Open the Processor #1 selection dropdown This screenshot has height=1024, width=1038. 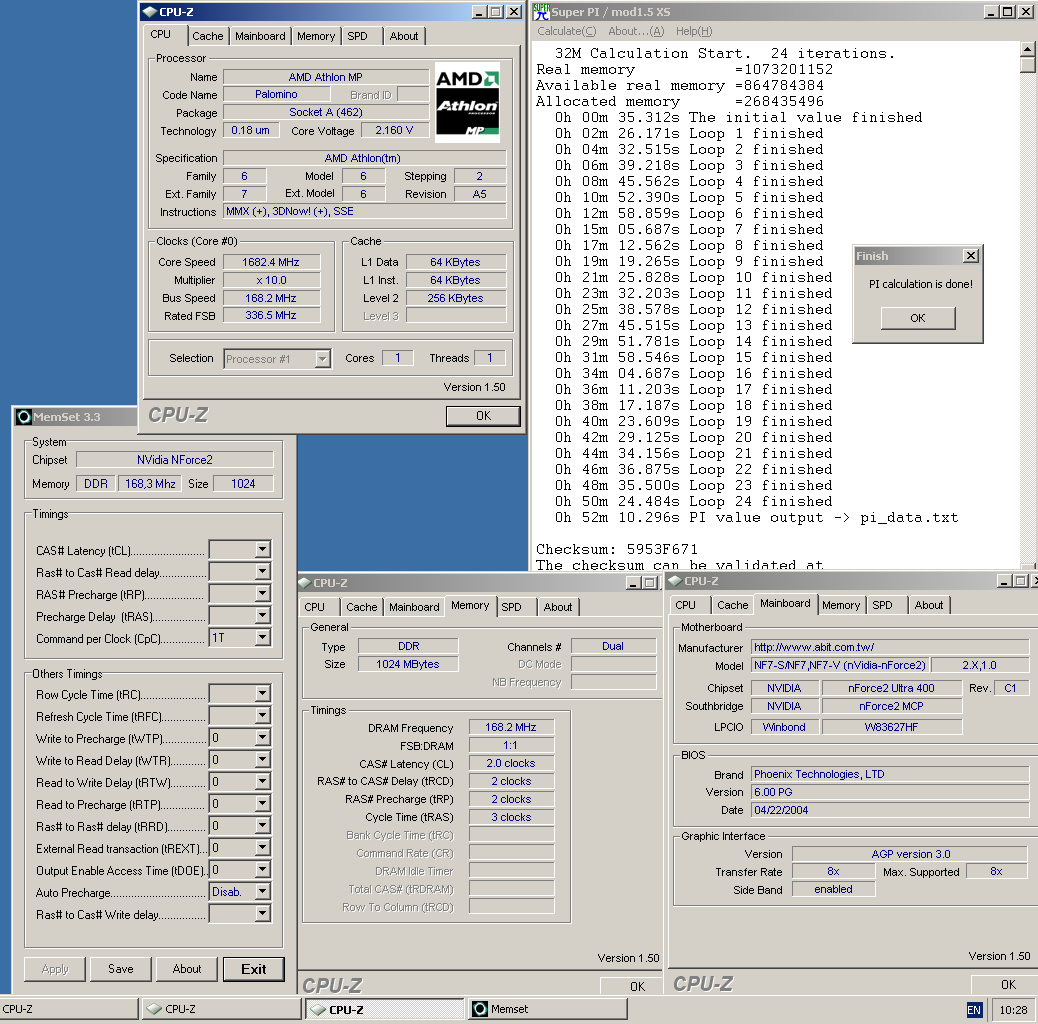(322, 359)
